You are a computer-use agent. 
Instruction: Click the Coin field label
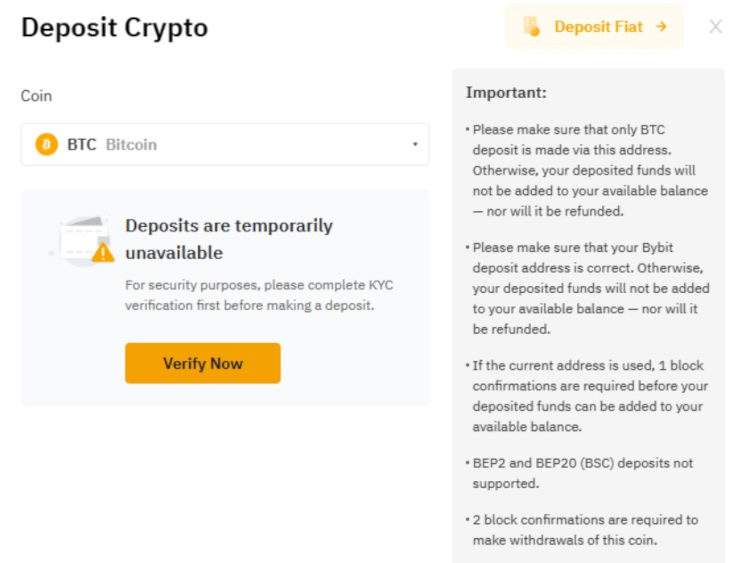click(36, 96)
